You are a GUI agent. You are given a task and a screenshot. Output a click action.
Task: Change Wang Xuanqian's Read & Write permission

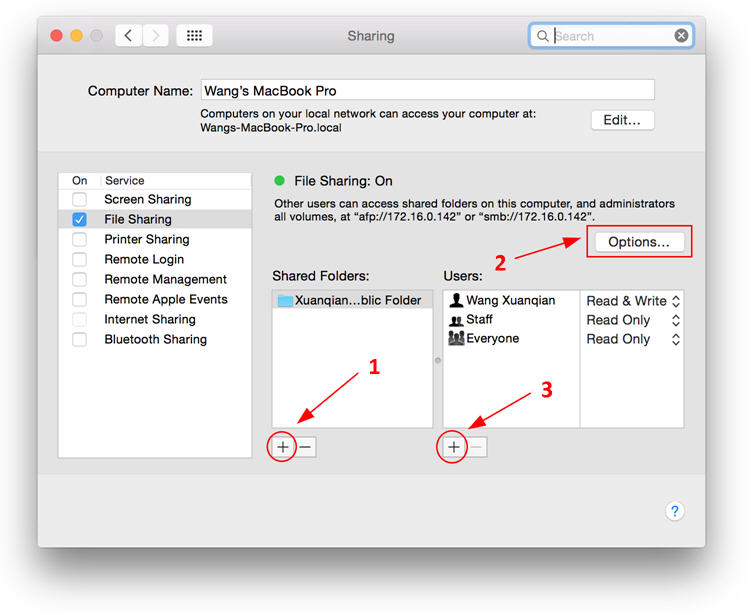coord(632,301)
